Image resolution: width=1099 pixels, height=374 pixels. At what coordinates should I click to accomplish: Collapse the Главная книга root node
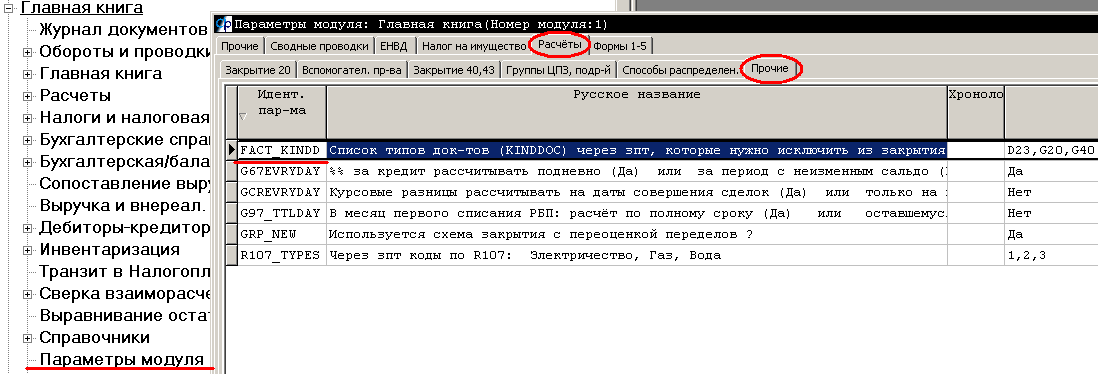[x=8, y=8]
